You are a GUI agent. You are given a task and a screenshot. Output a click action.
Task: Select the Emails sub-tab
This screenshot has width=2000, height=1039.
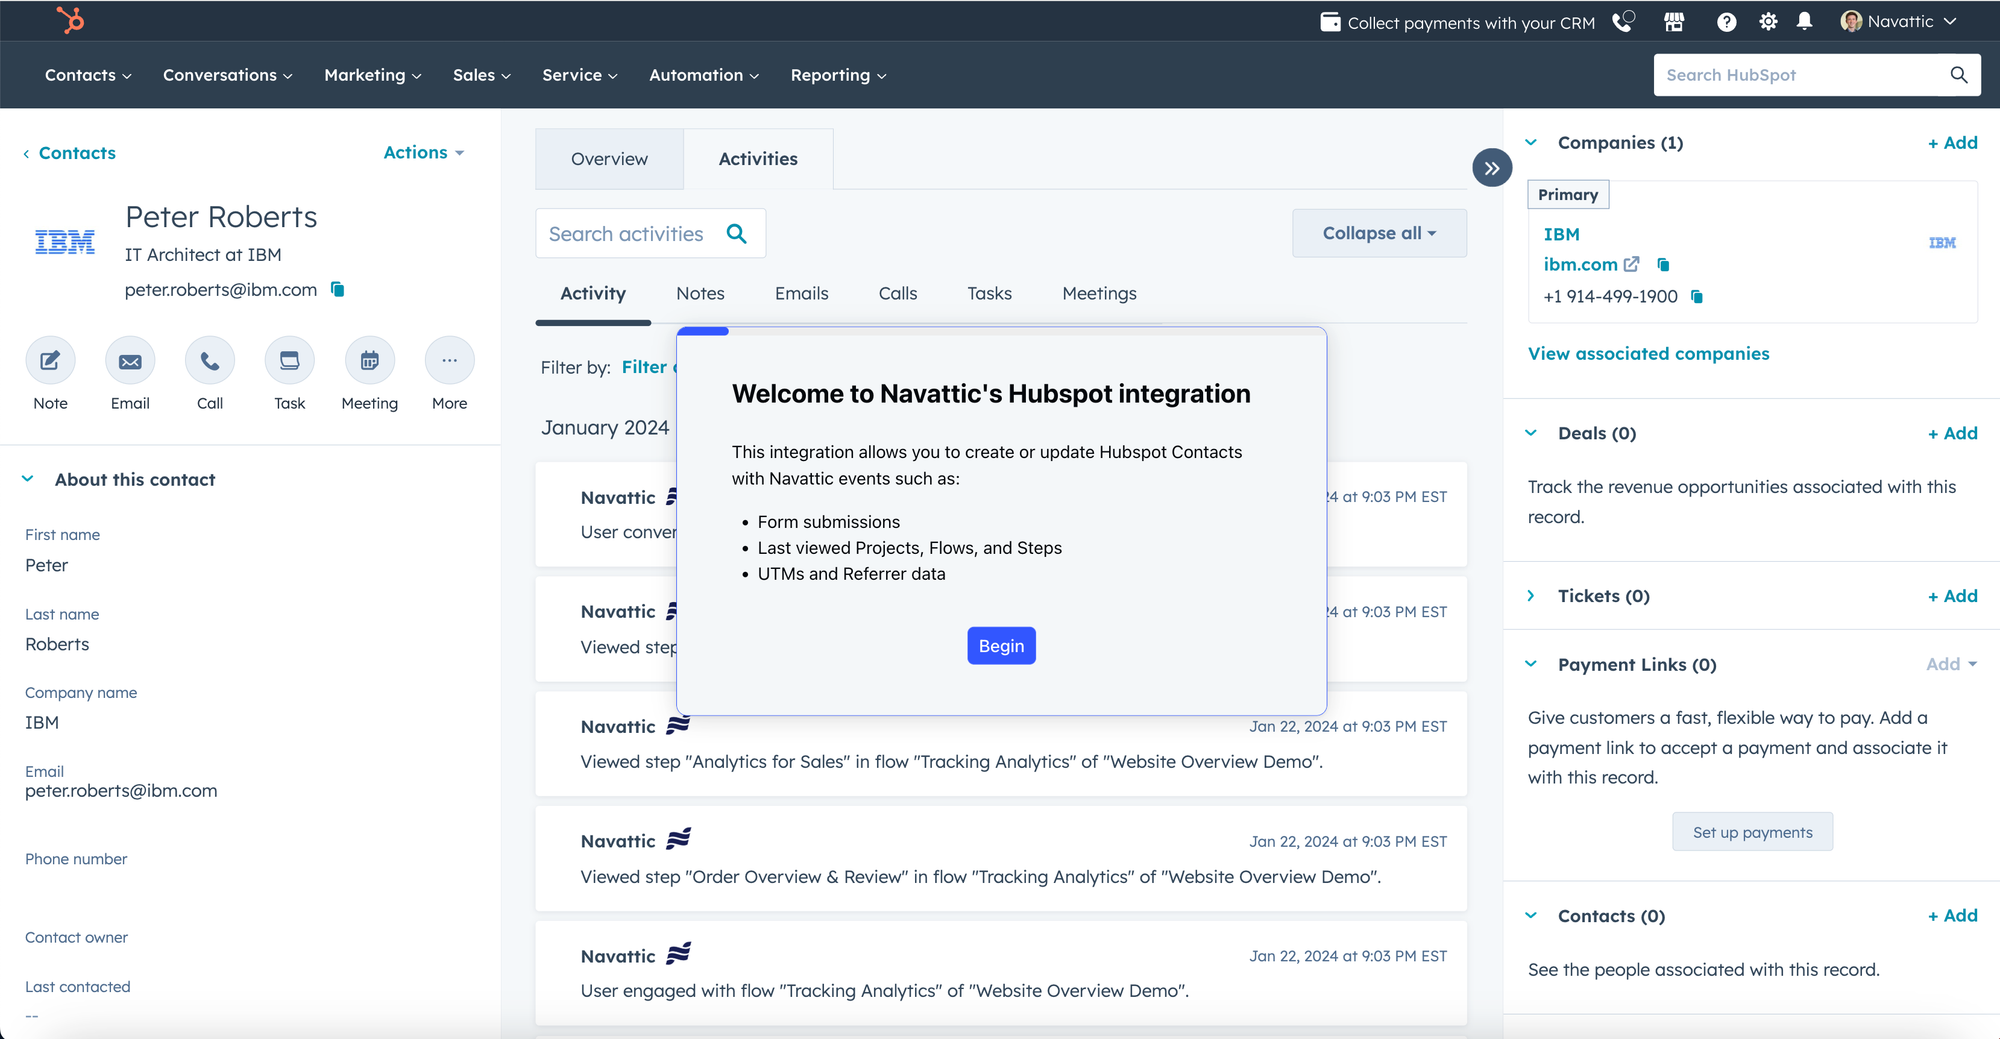coord(802,294)
